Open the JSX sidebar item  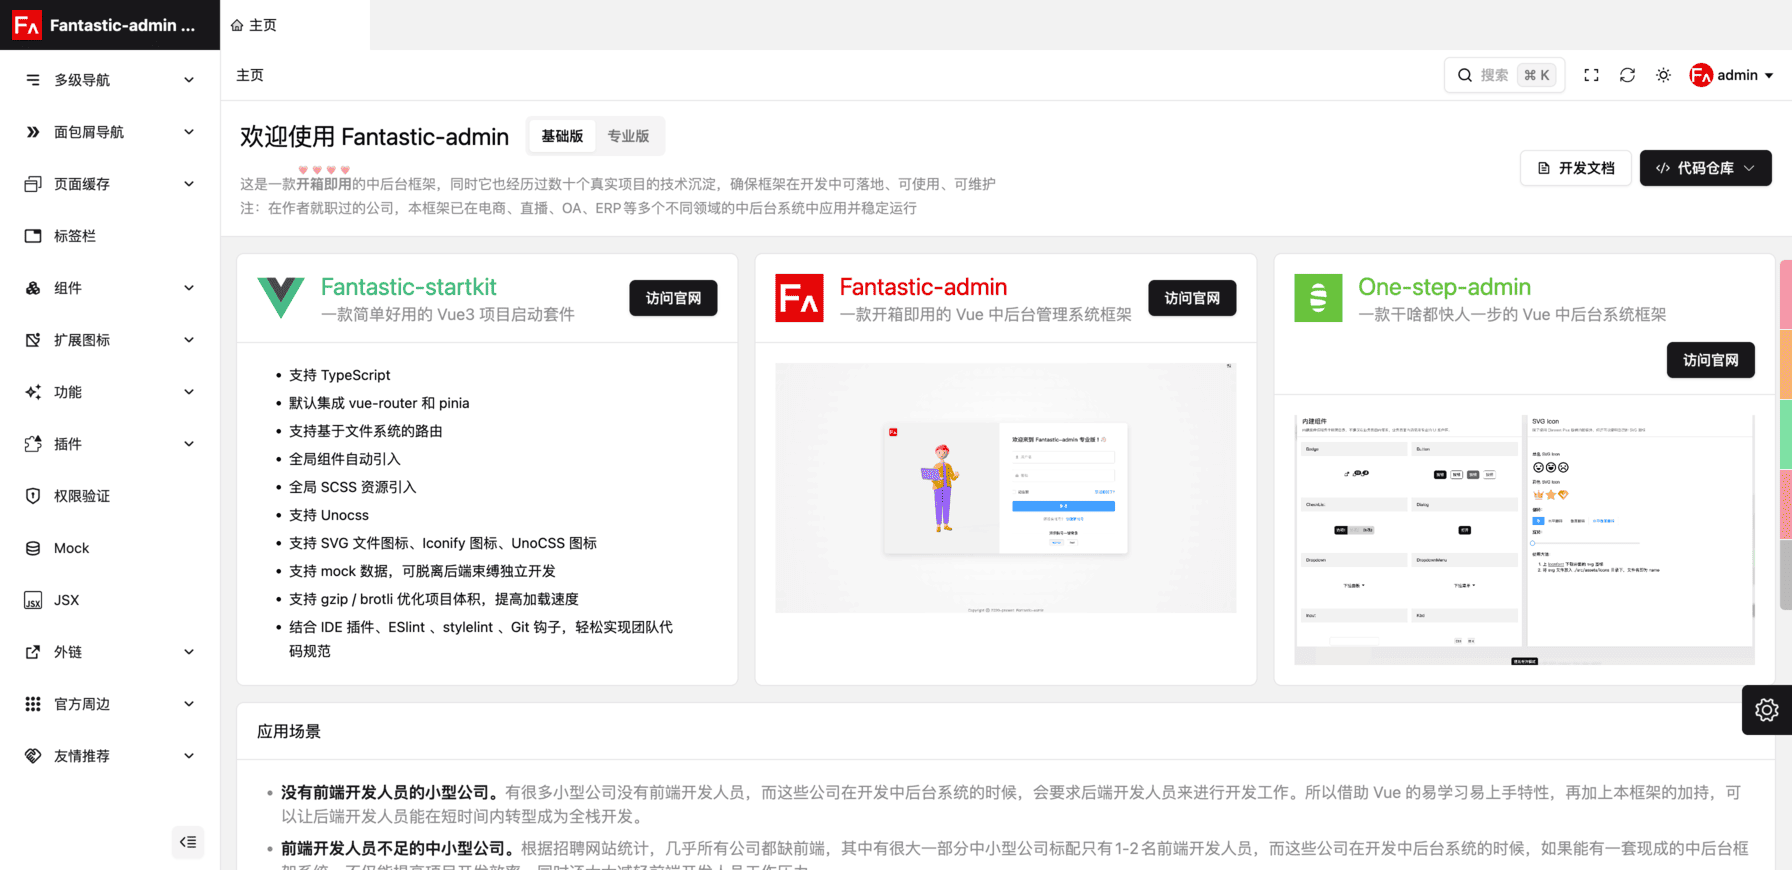coord(66,600)
